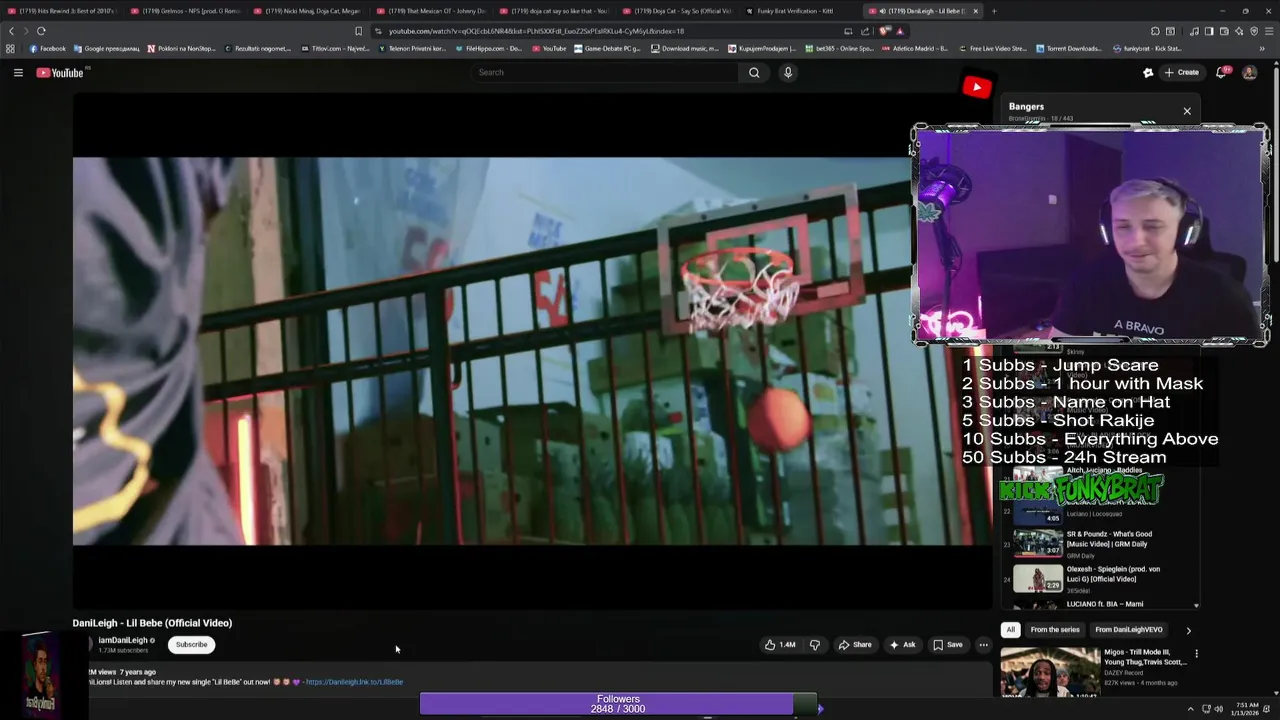Open the iamDaniLeigh channel name

point(123,640)
